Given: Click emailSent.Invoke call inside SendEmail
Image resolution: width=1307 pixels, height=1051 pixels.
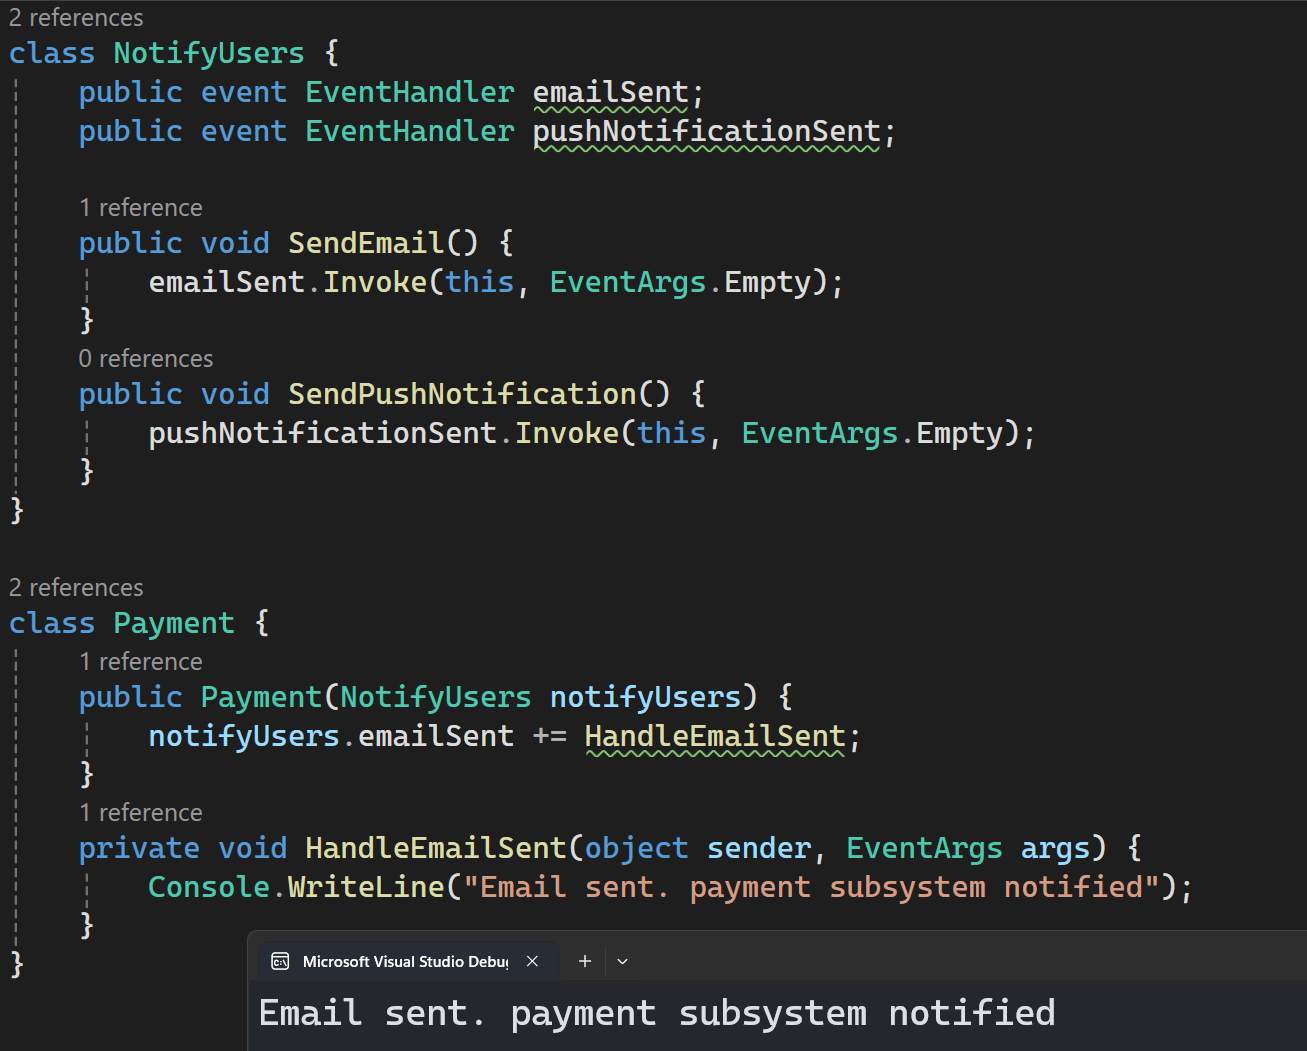Looking at the screenshot, I should tap(288, 282).
